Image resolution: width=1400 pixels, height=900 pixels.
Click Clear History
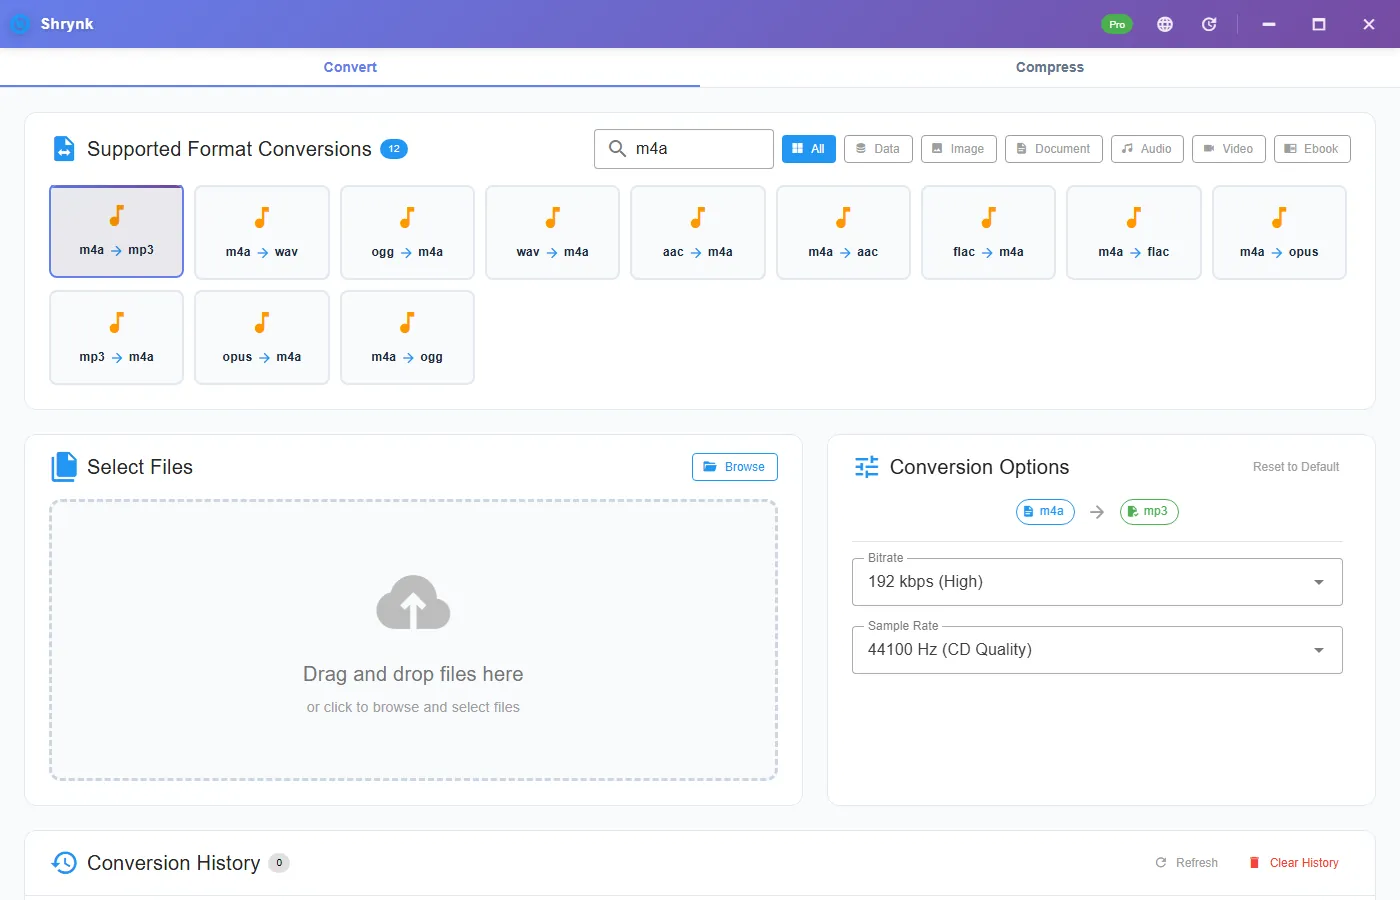point(1294,863)
